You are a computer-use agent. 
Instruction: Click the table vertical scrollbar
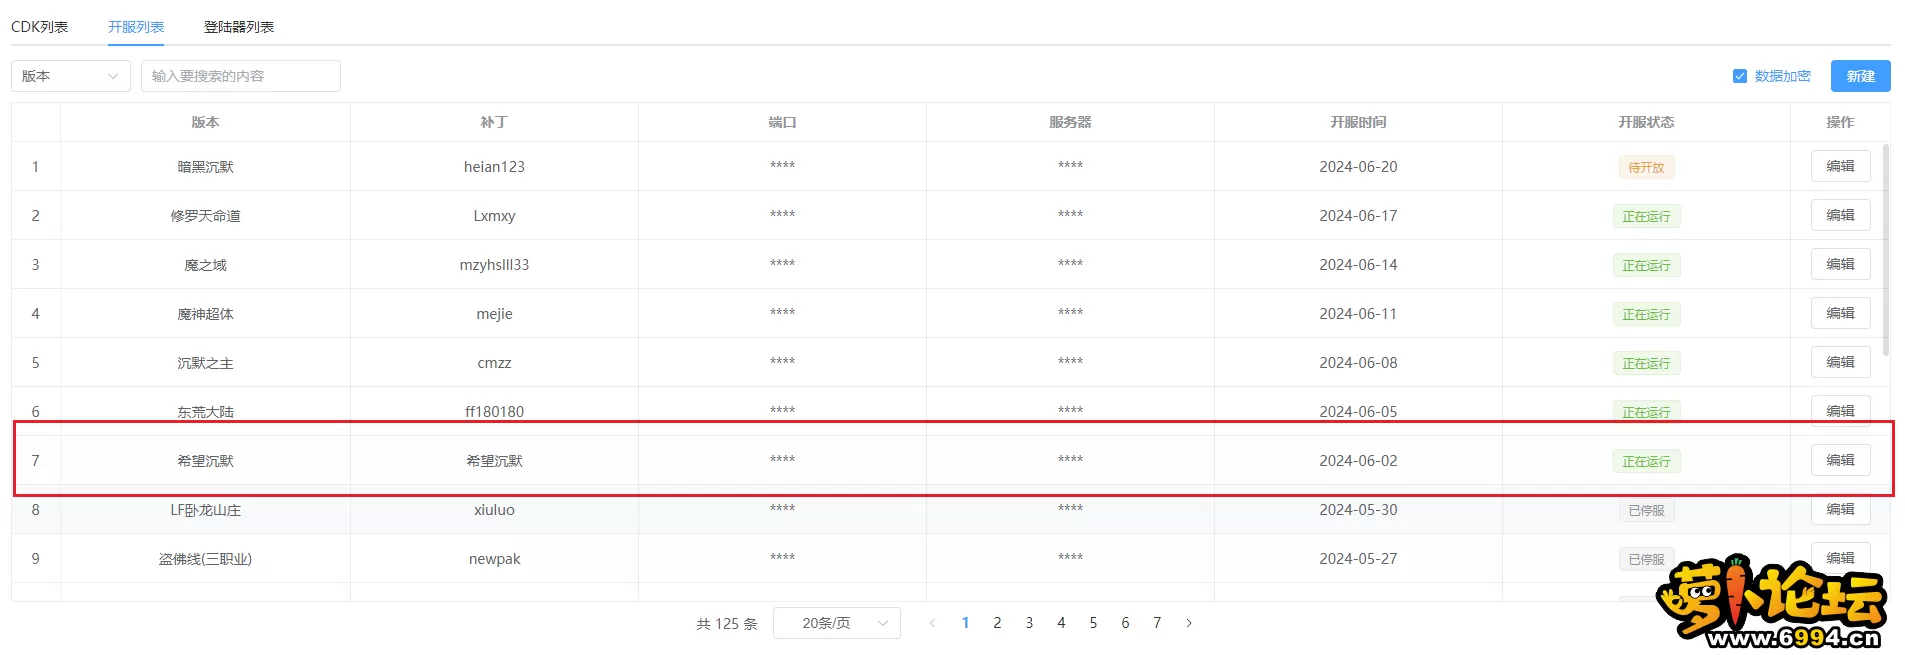[1886, 250]
